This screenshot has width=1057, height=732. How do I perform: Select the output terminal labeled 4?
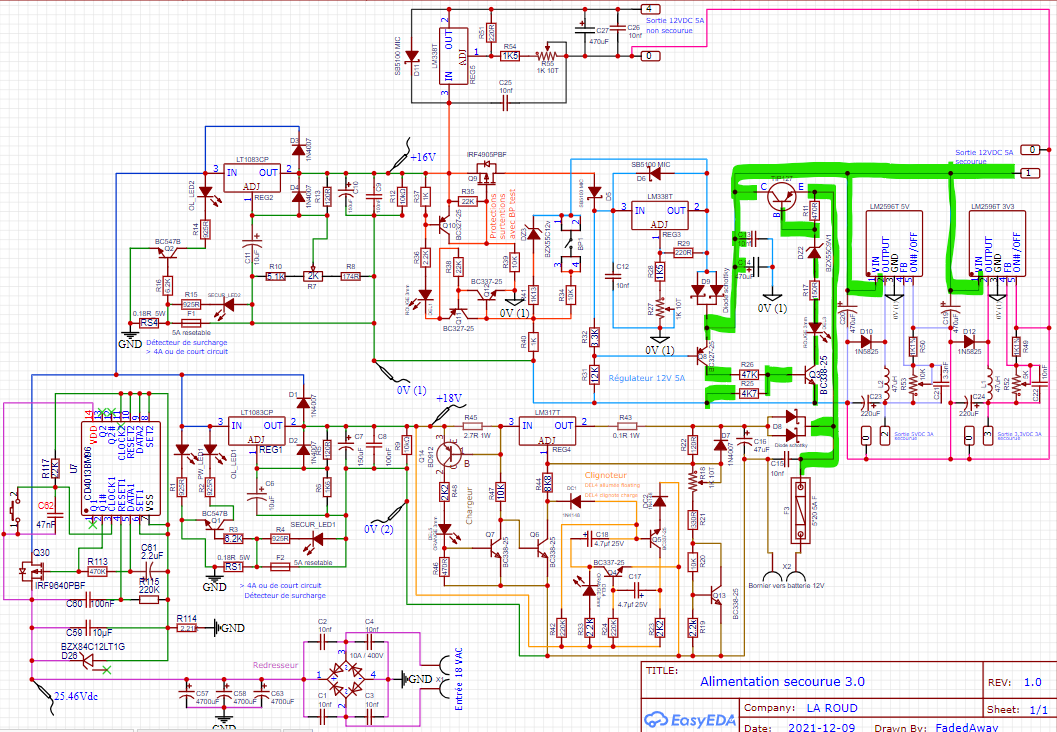[649, 9]
